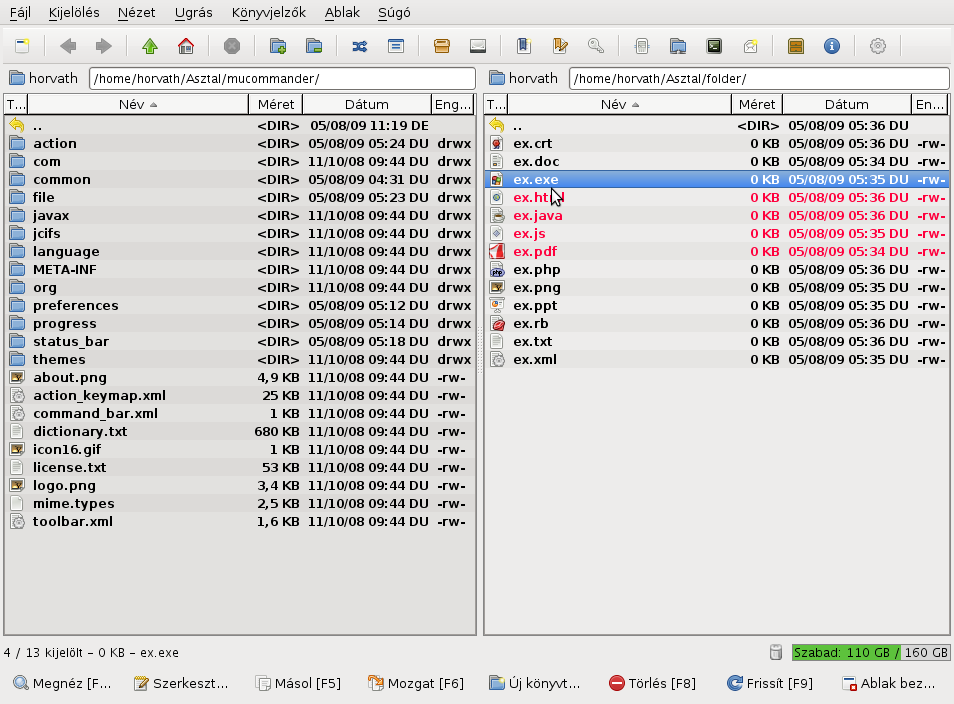Set the same folder in both panels

(396, 46)
